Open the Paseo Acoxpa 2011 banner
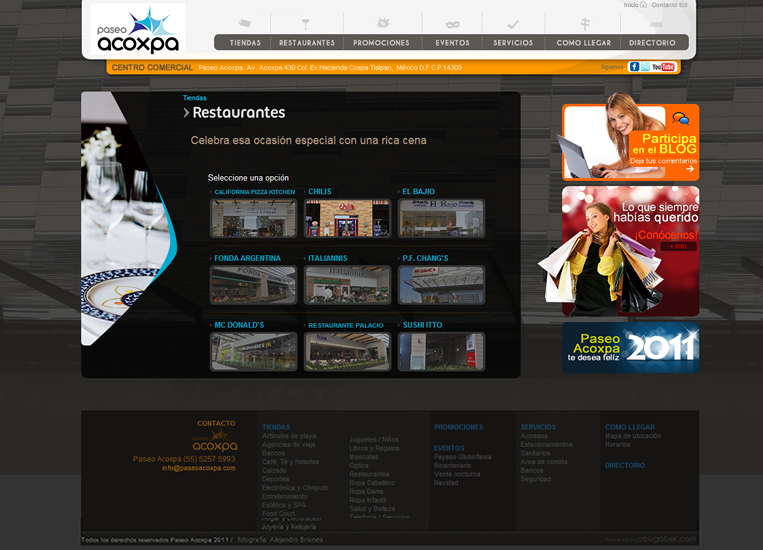The height and width of the screenshot is (550, 763). [631, 348]
